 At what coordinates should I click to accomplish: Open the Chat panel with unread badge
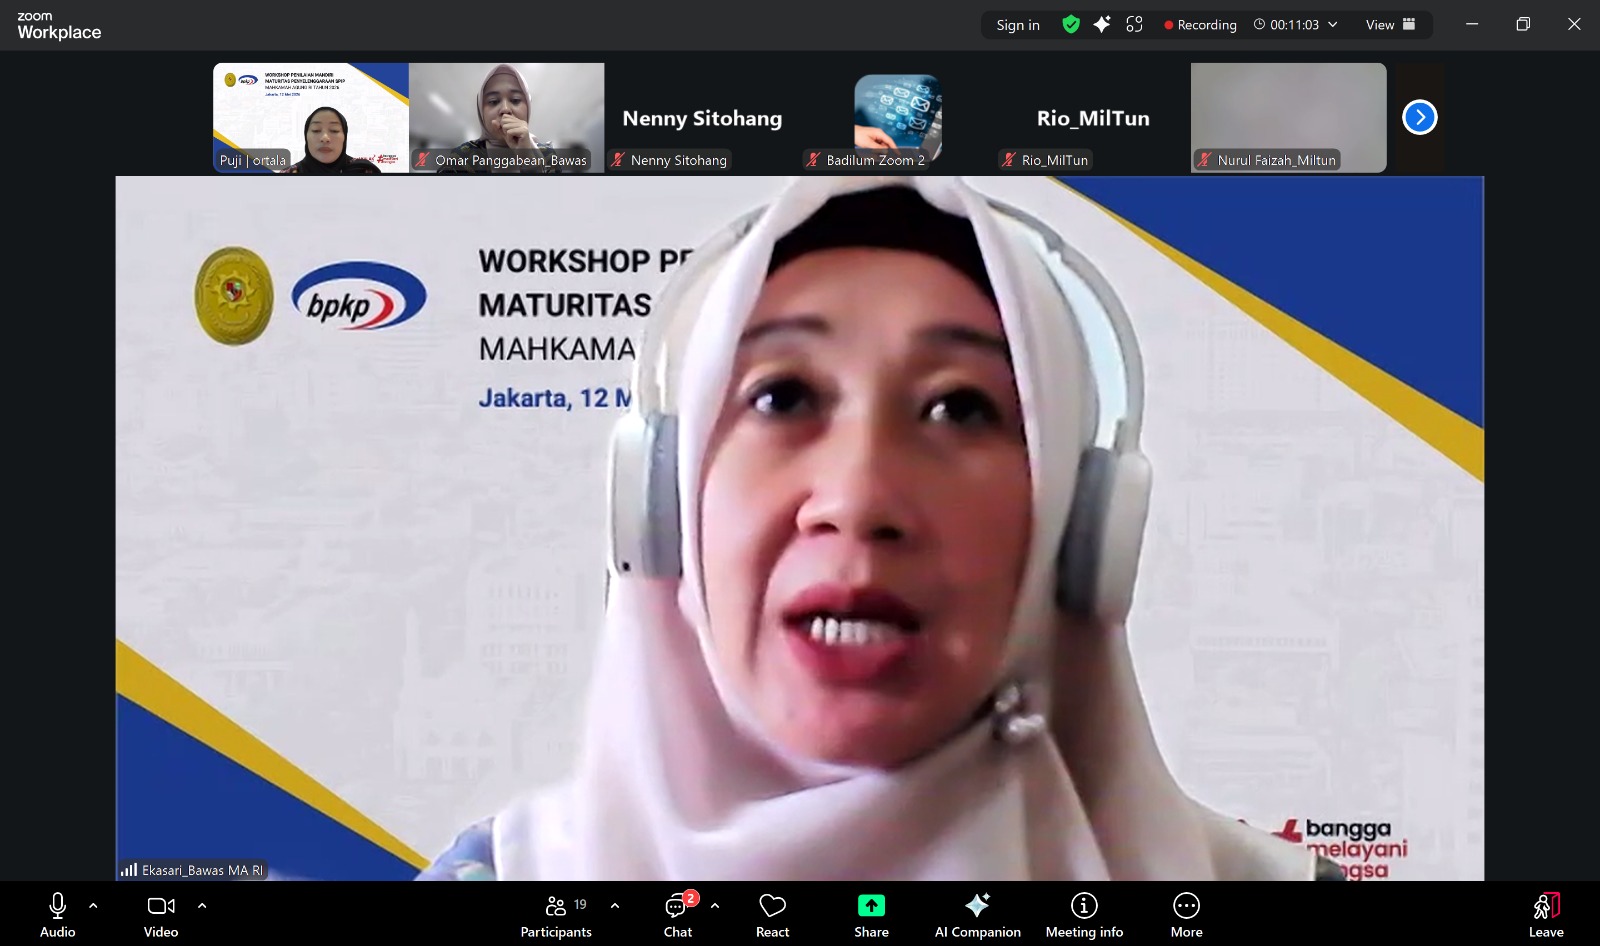(x=678, y=915)
